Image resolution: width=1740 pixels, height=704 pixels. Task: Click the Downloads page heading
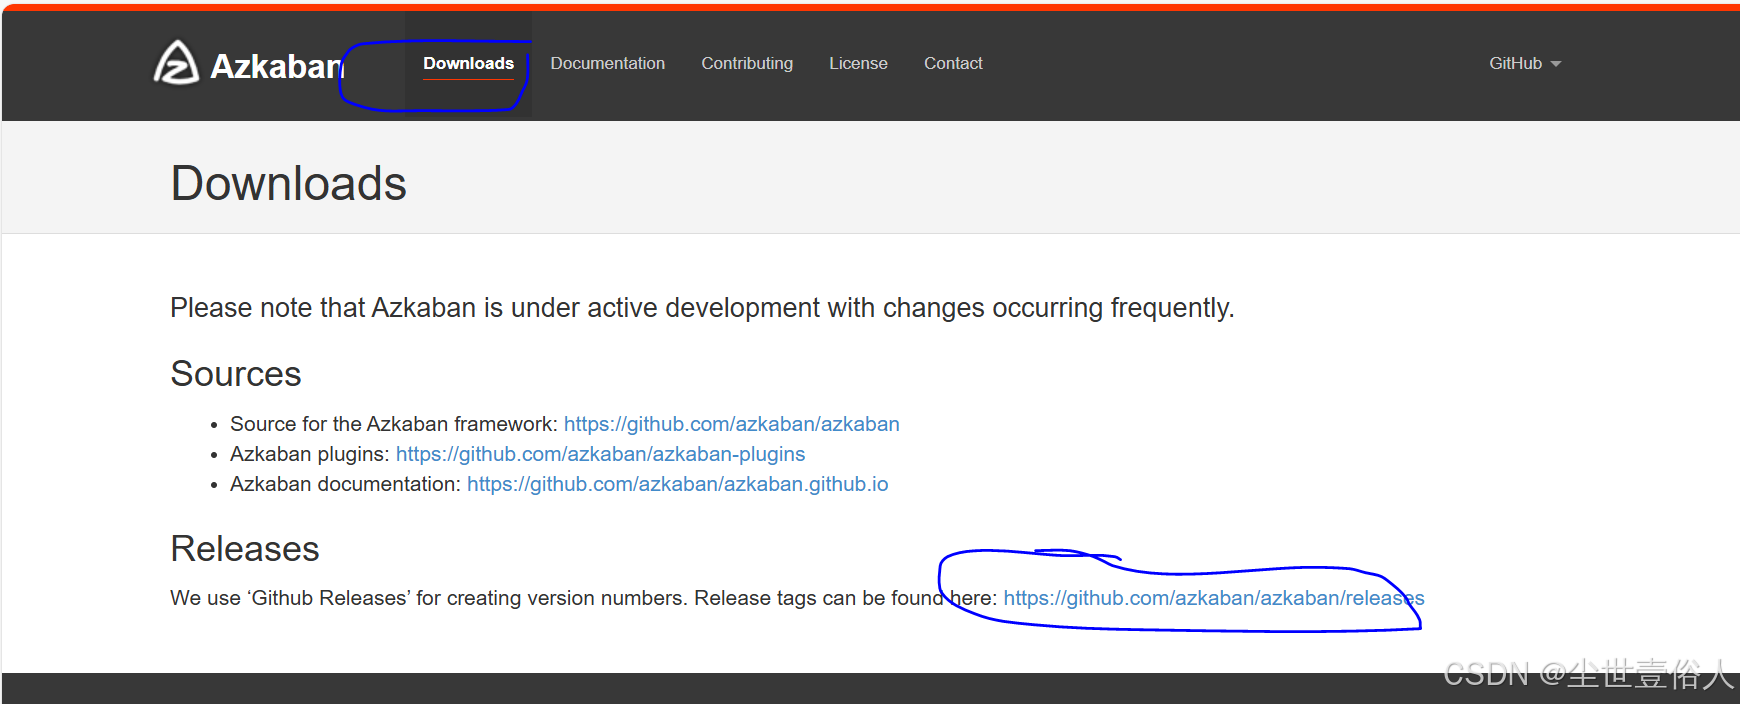[x=289, y=184]
